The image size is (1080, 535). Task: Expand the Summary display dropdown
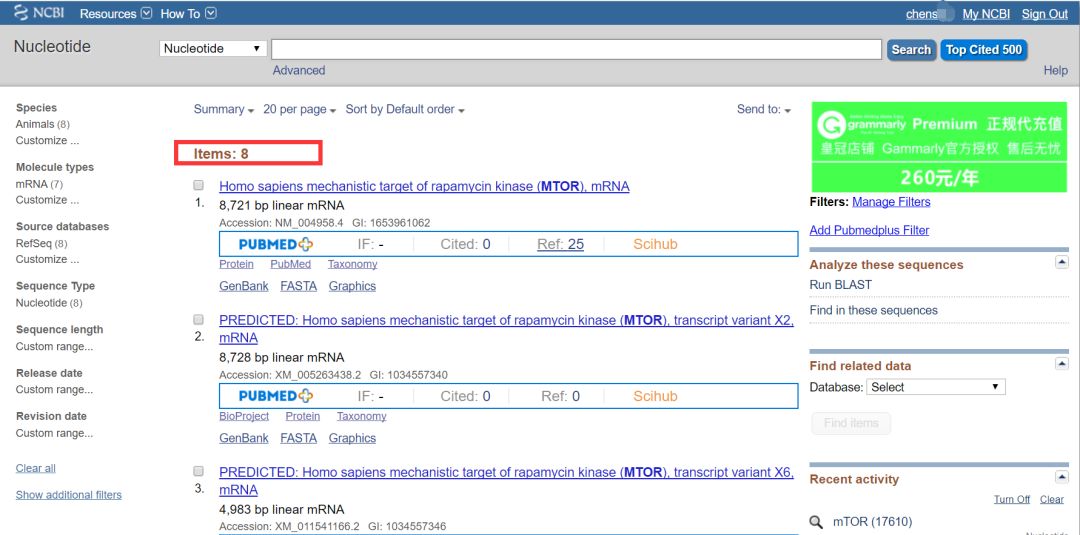pos(224,109)
